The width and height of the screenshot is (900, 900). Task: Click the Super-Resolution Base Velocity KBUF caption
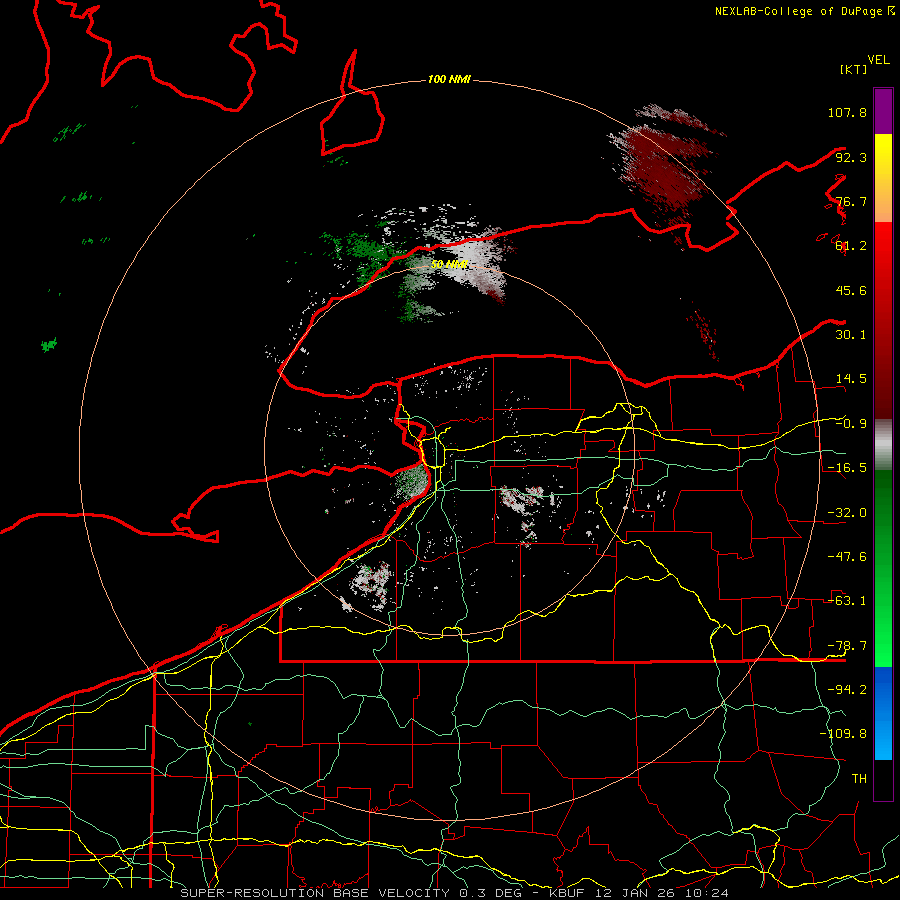click(455, 893)
